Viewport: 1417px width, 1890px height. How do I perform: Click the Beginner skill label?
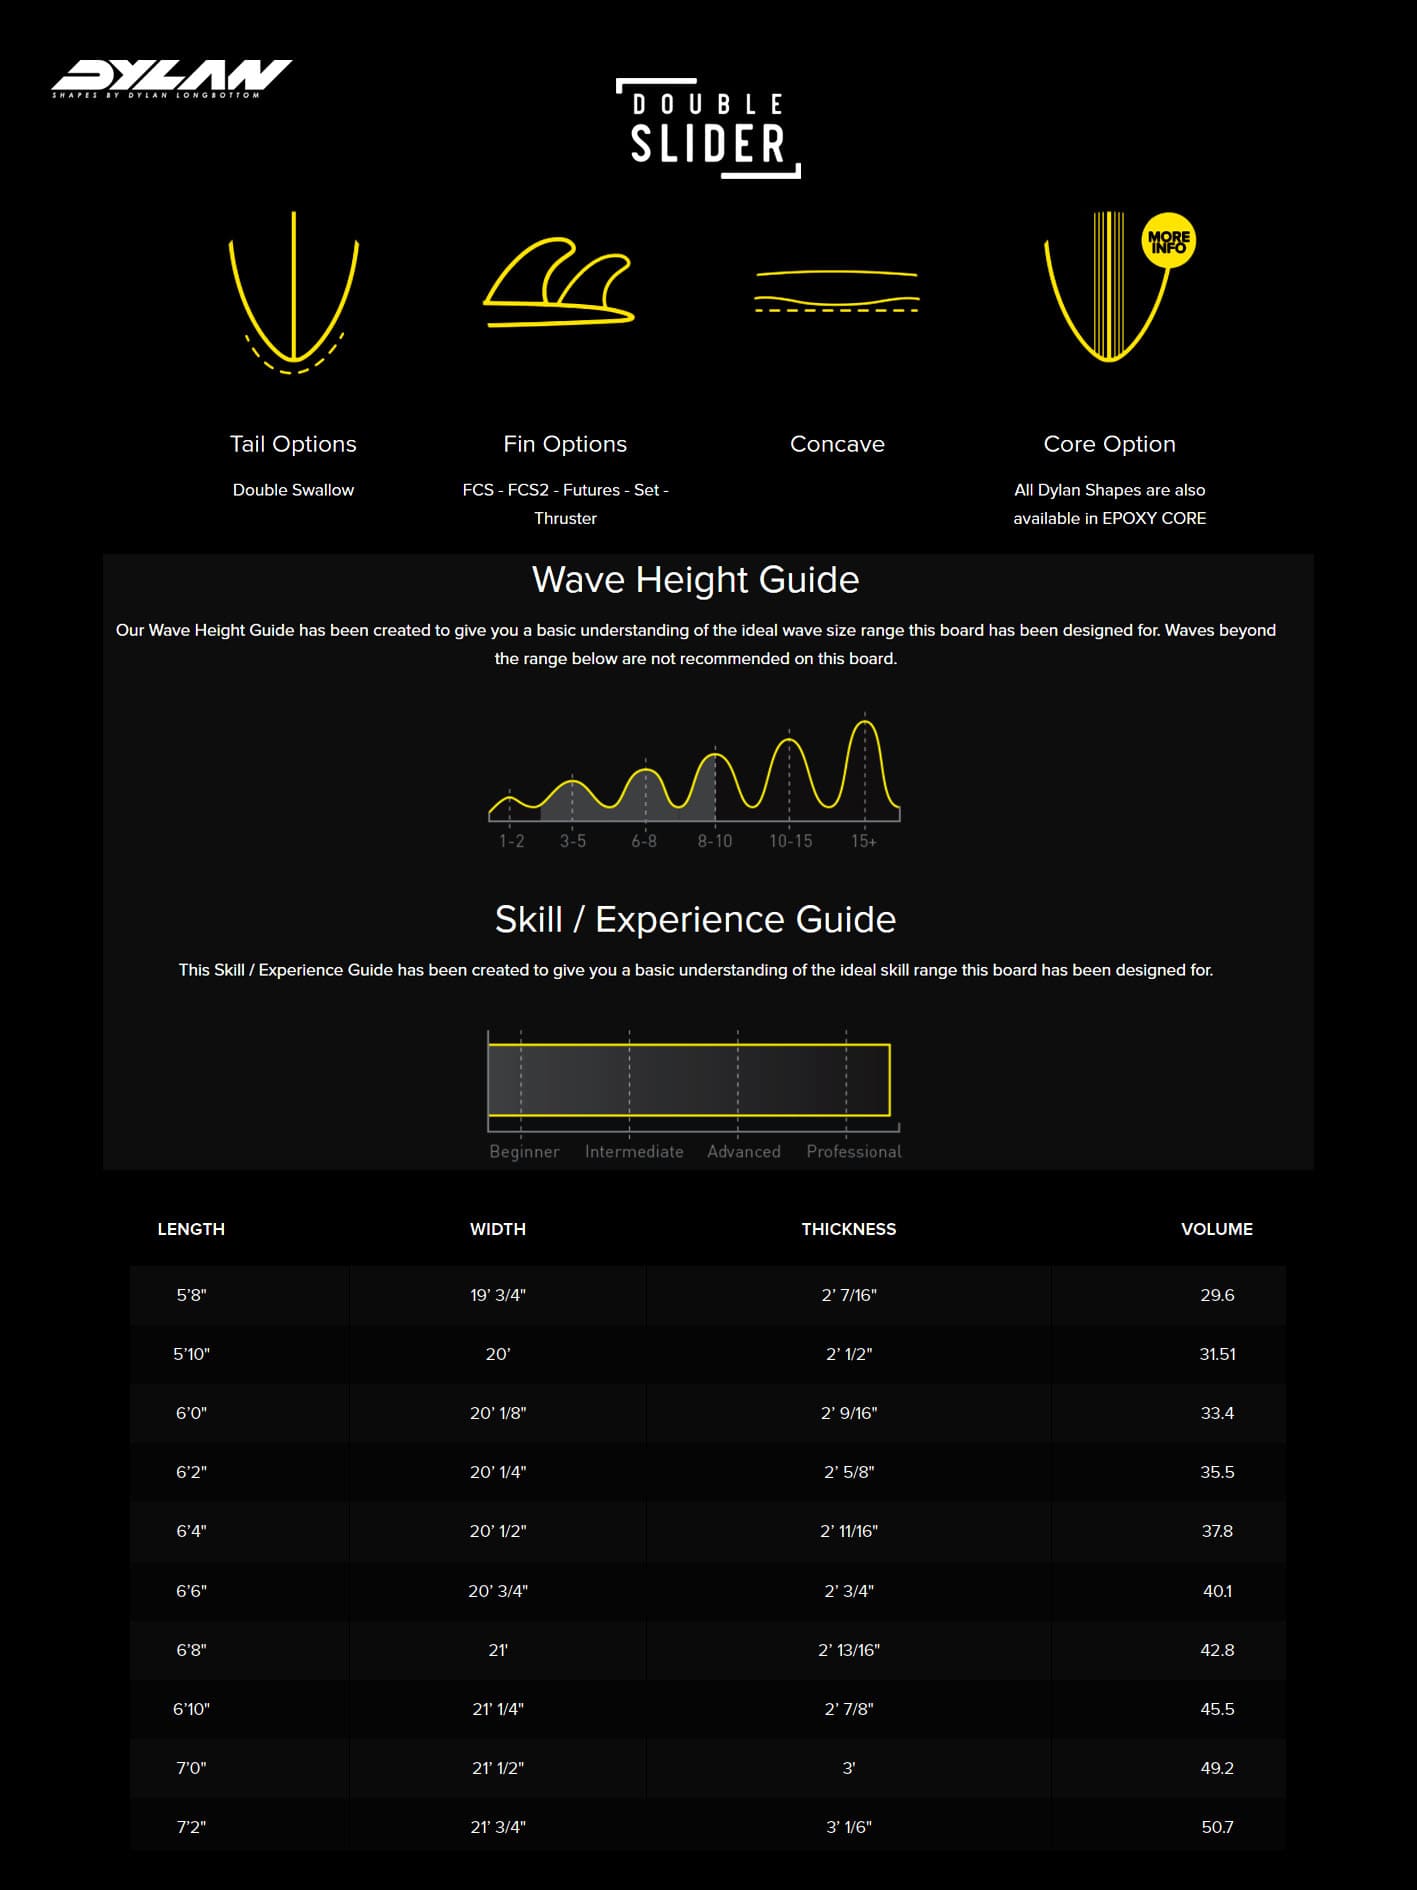[524, 1151]
